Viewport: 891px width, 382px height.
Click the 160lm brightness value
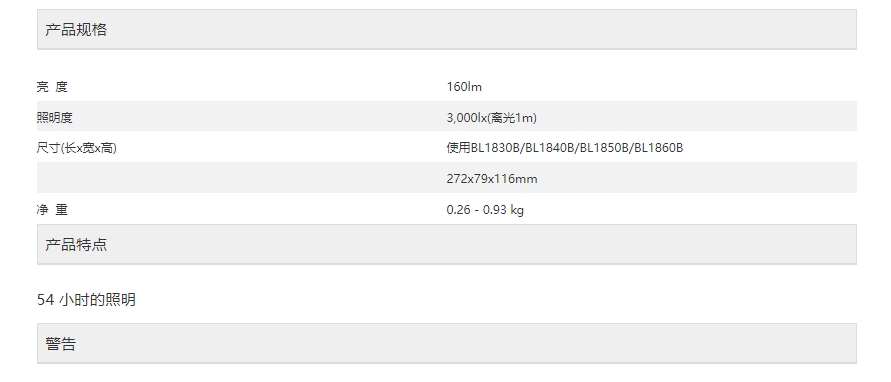point(464,86)
